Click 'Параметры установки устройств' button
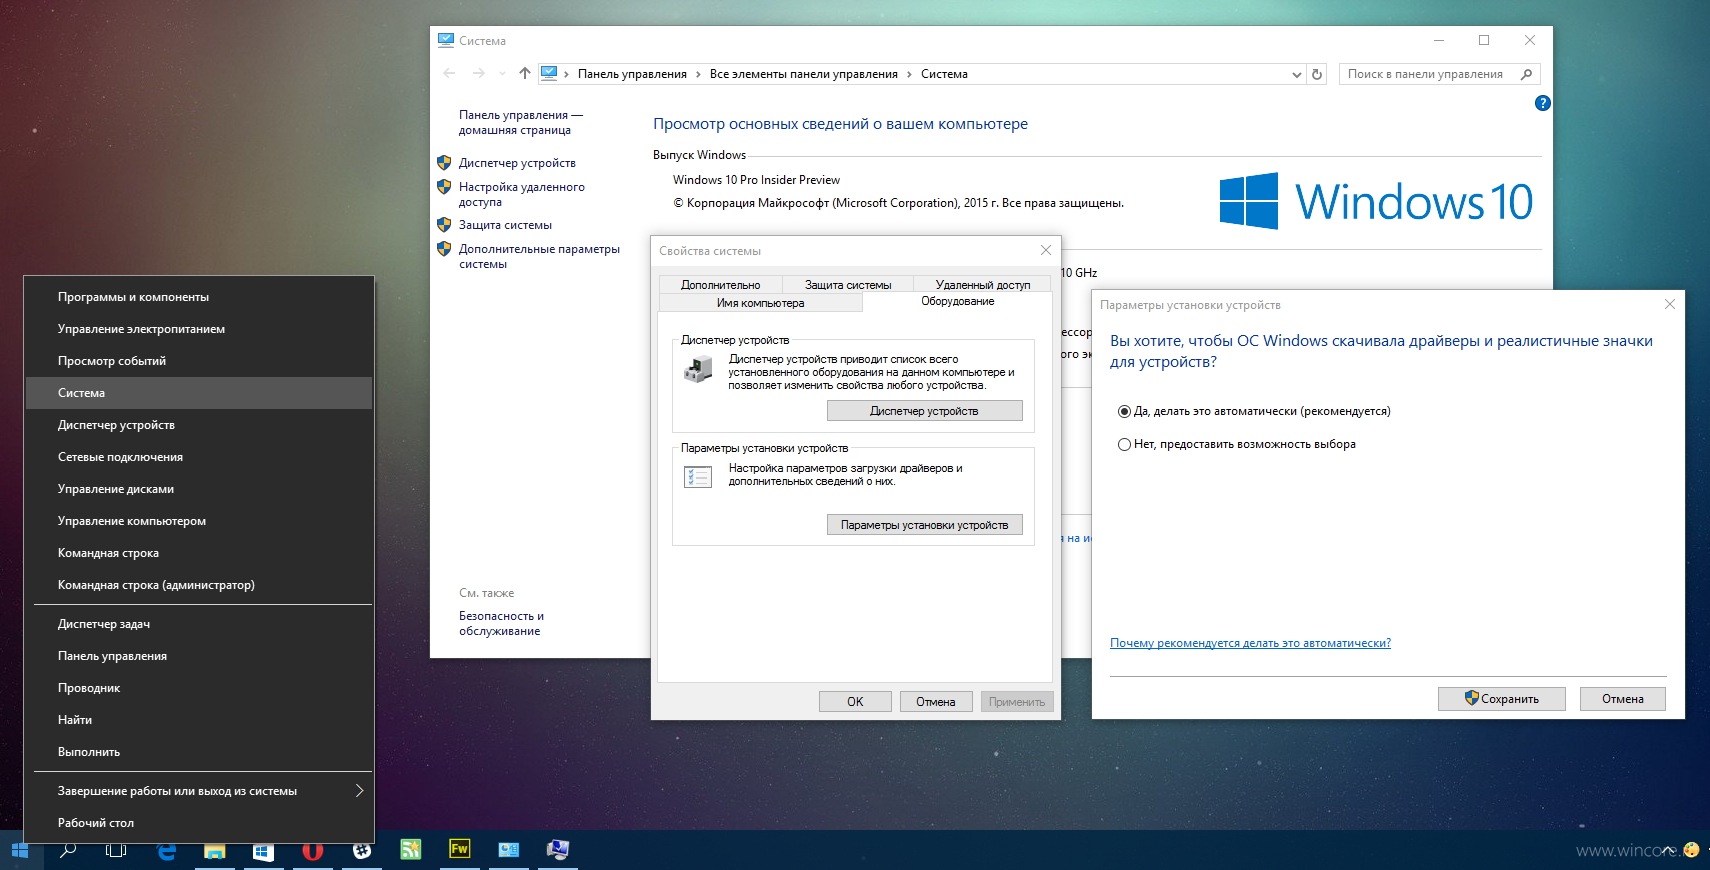1710x870 pixels. coord(924,525)
